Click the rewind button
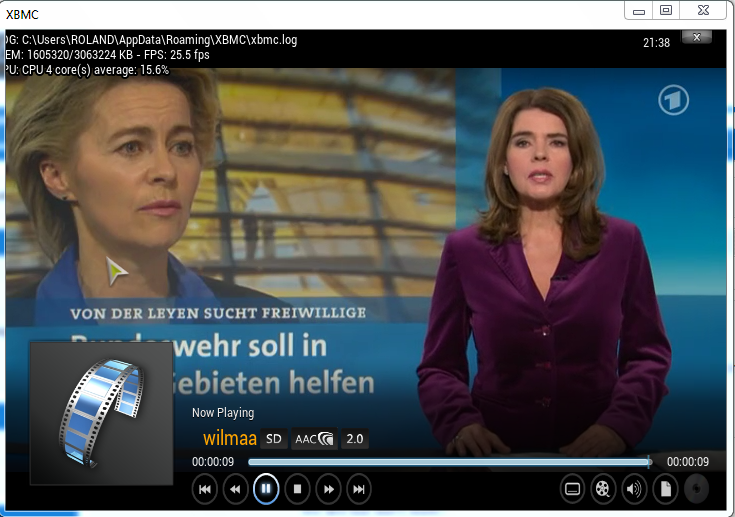This screenshot has height=517, width=735. (x=235, y=489)
